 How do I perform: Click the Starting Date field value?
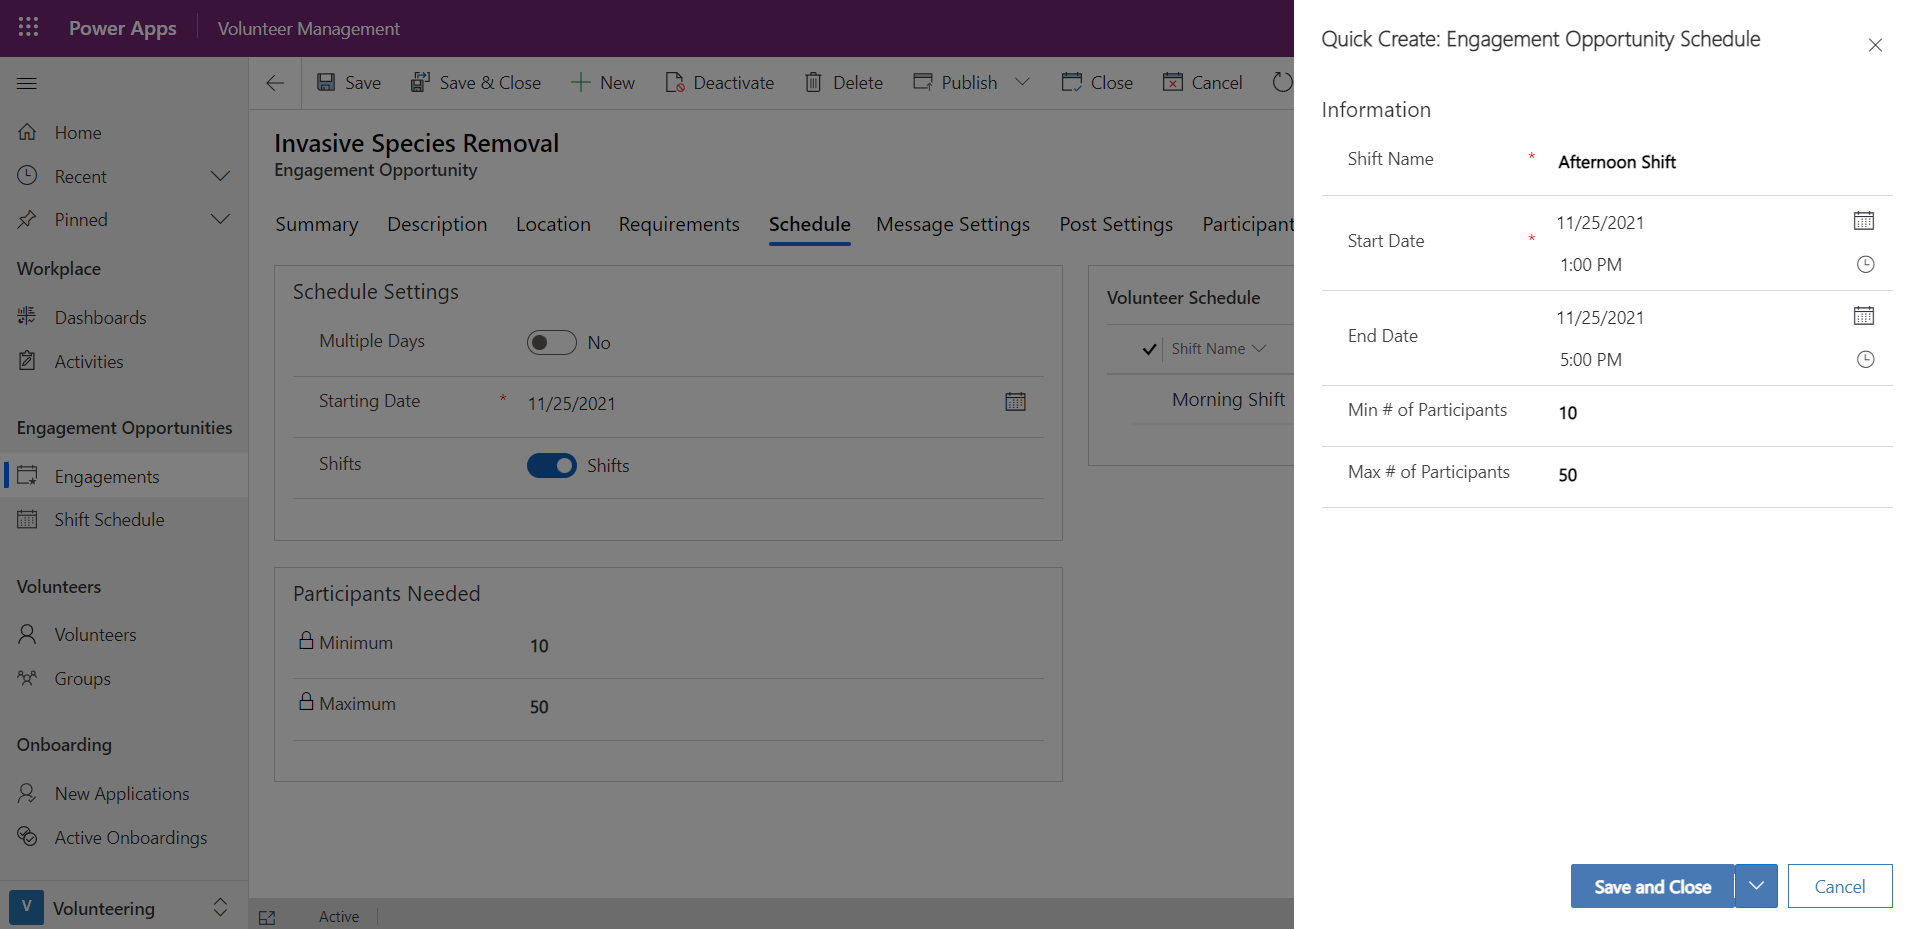coord(572,404)
